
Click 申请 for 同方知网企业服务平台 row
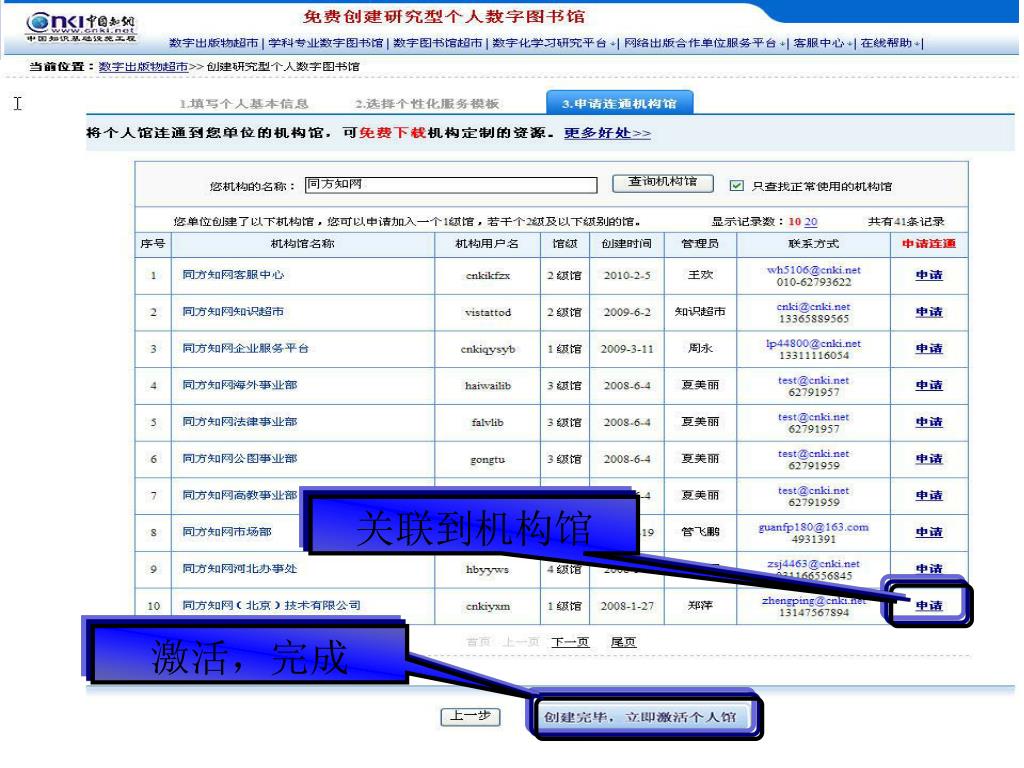(929, 348)
